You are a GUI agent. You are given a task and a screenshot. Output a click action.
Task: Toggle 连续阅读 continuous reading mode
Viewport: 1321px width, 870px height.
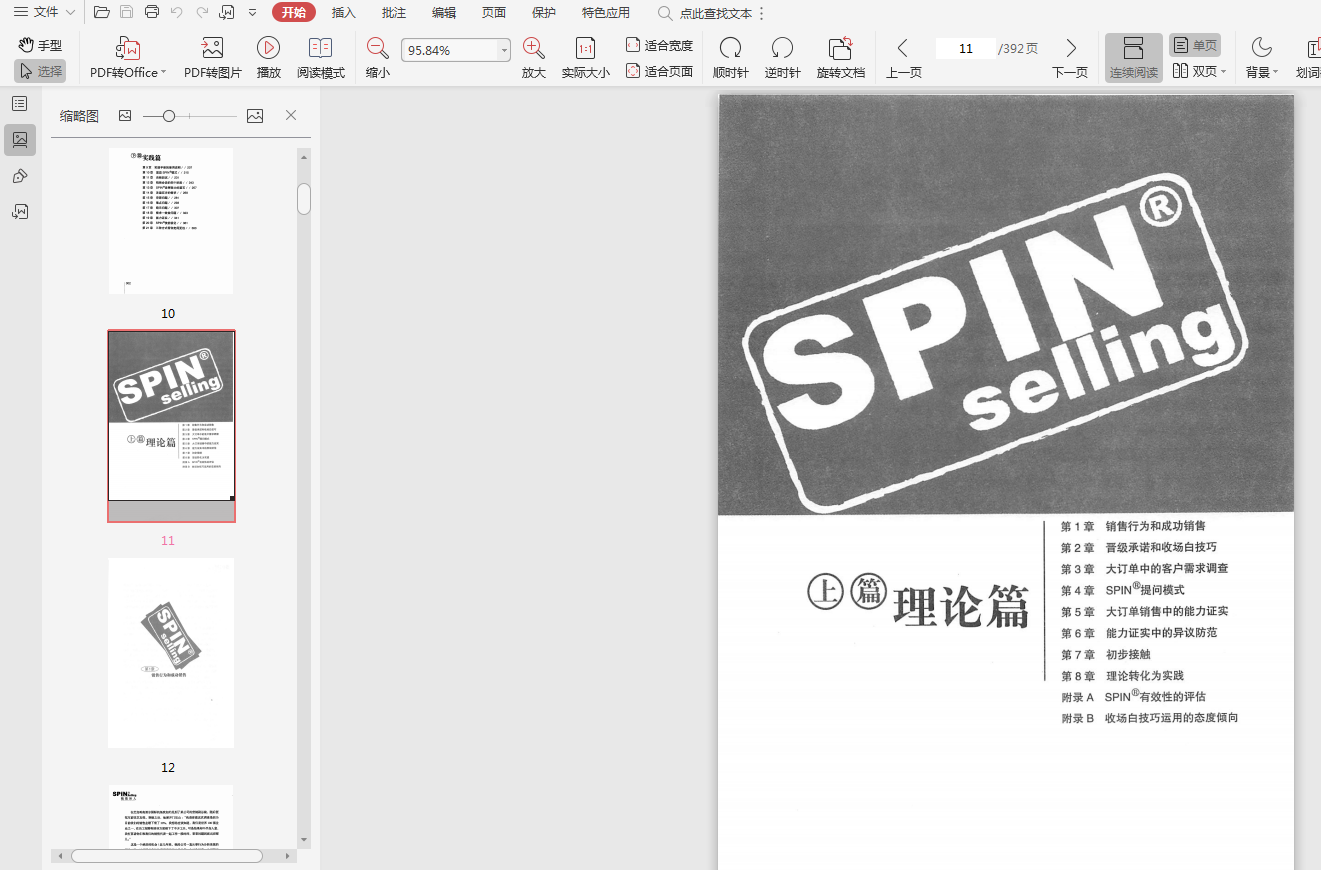(1133, 57)
